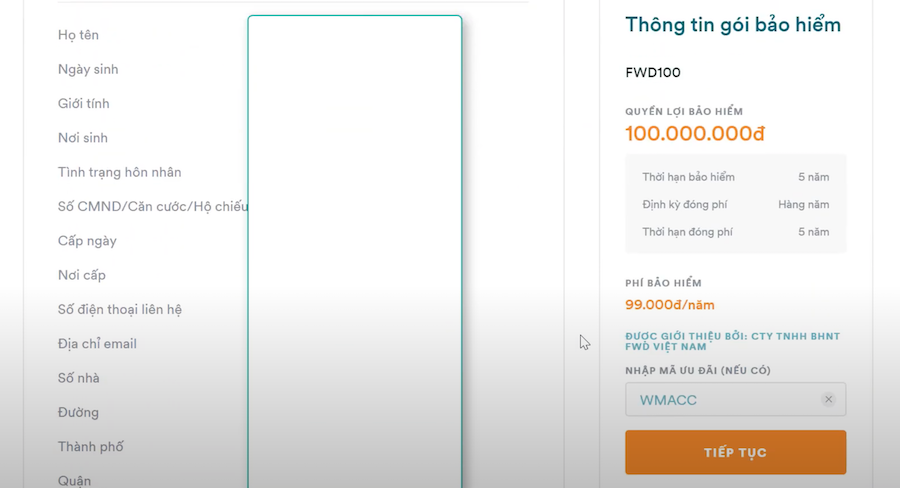
Task: Click the Thành phố label
Action: tap(91, 447)
